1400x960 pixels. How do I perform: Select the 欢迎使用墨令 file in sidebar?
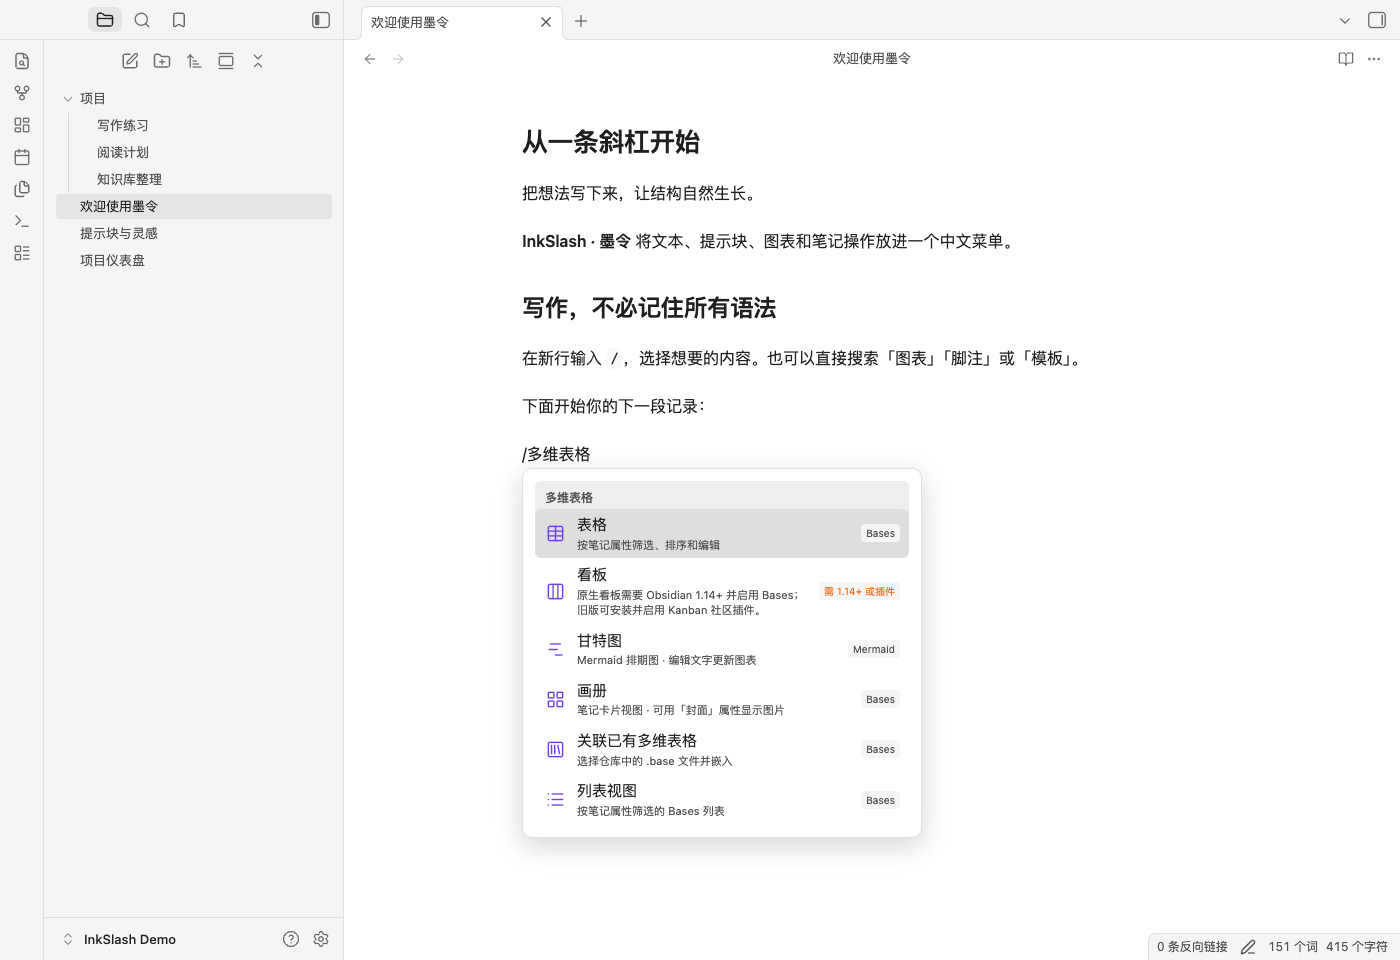point(194,206)
